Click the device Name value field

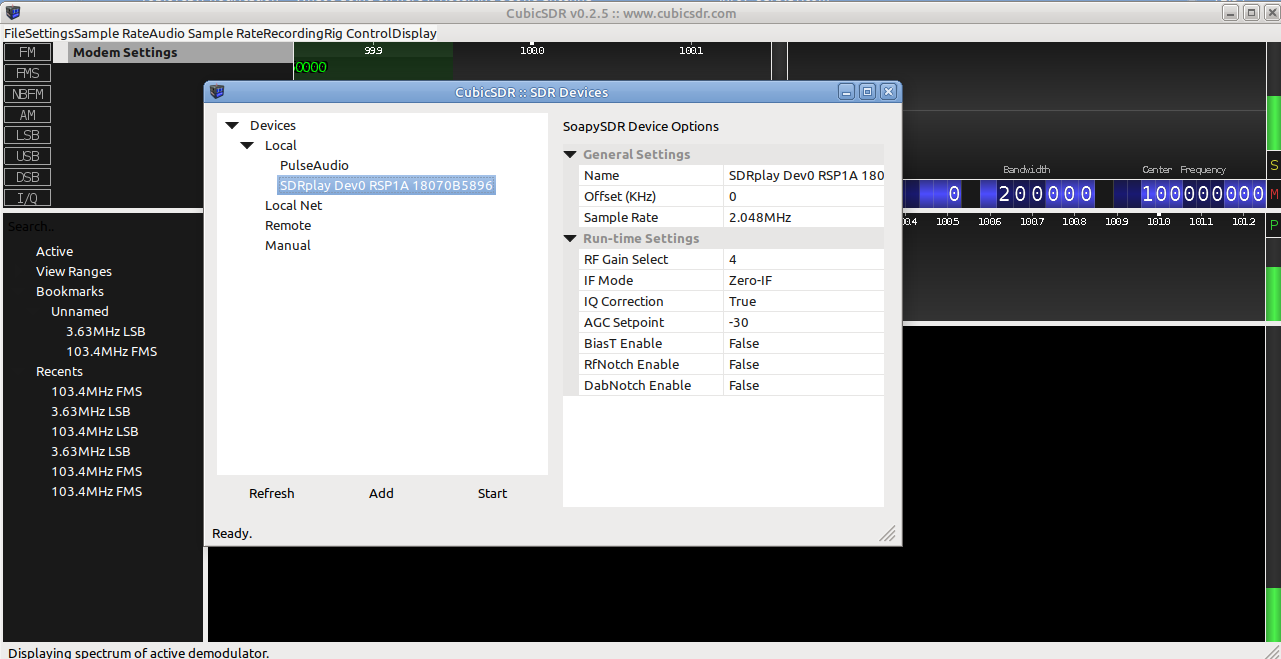(x=804, y=175)
